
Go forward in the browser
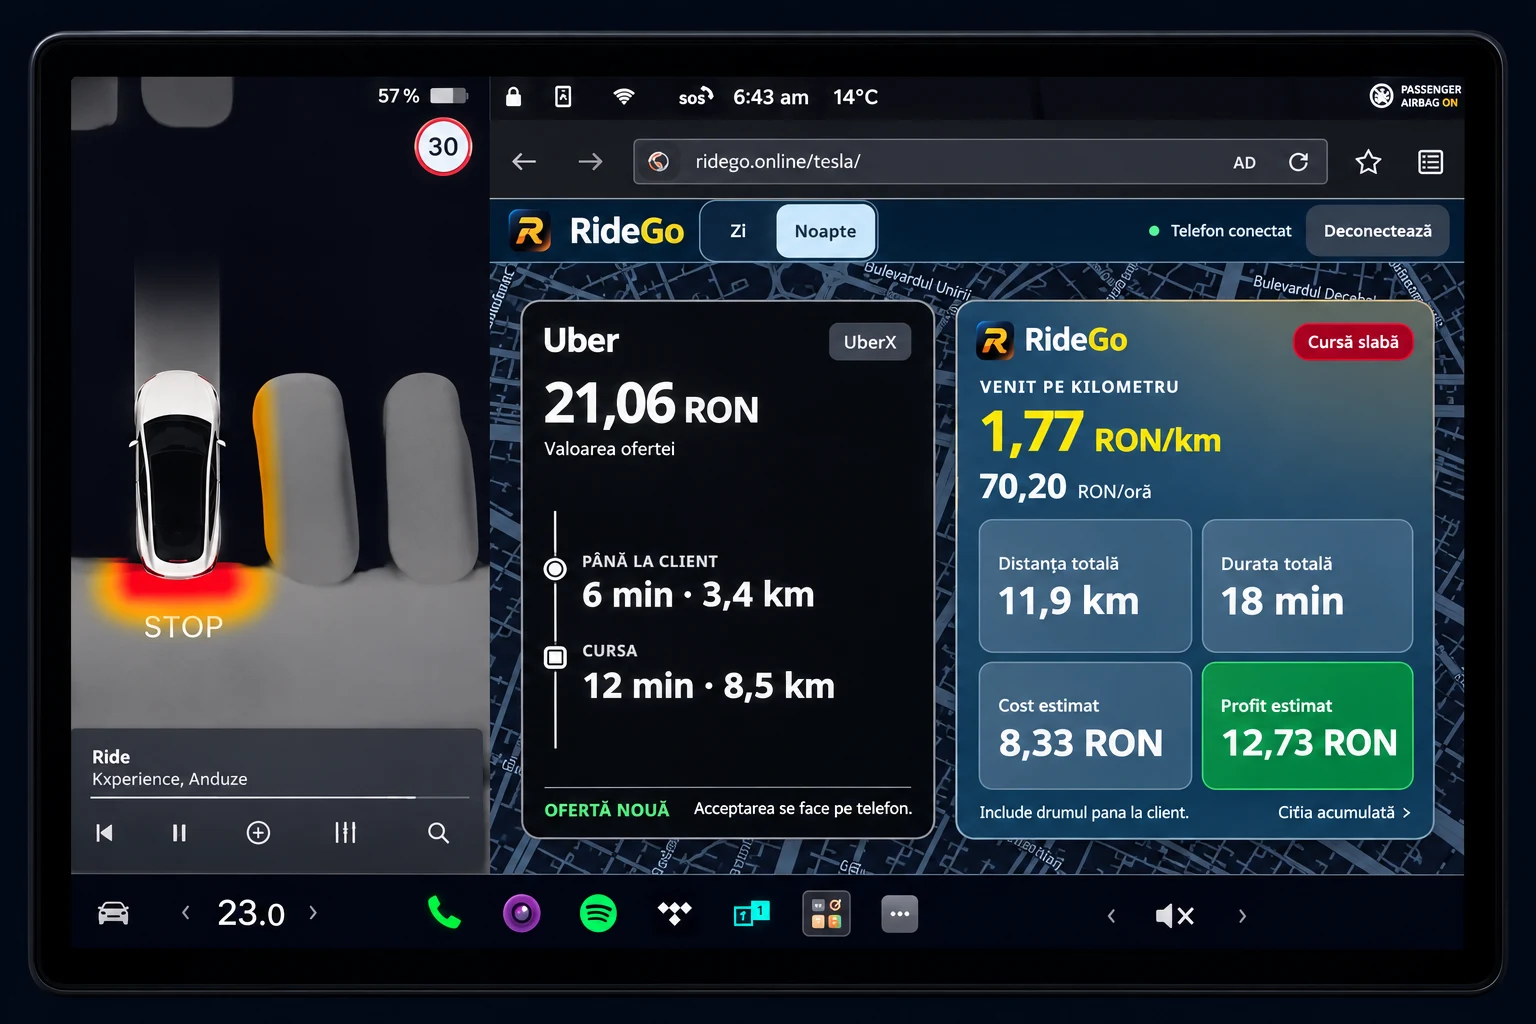point(591,162)
